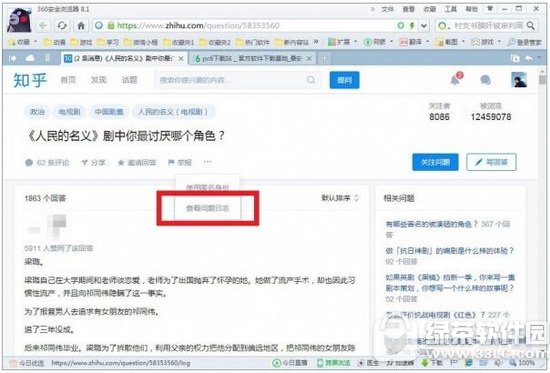
Task: Open the Zhihu messages chat bubble icon
Action: (485, 80)
